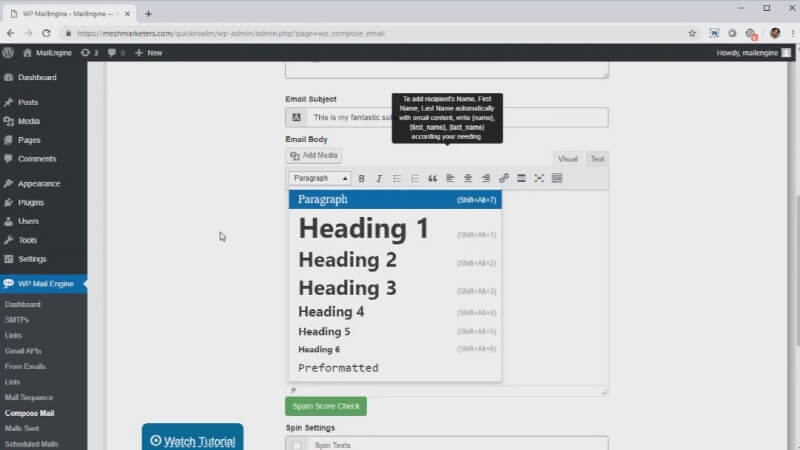Viewport: 800px width, 450px height.
Task: Align text left
Action: (x=450, y=179)
